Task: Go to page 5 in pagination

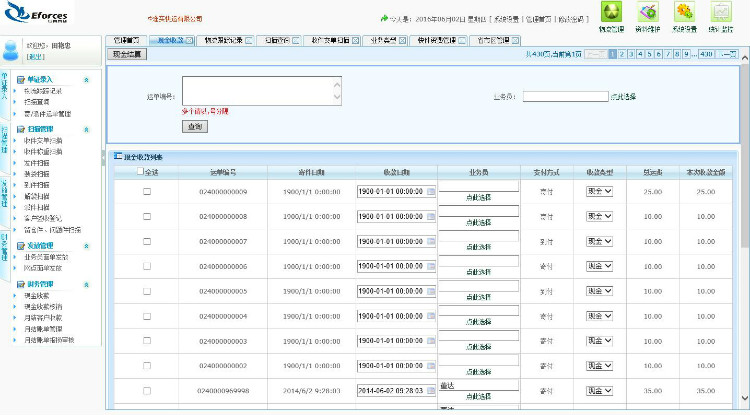Action: tap(647, 54)
